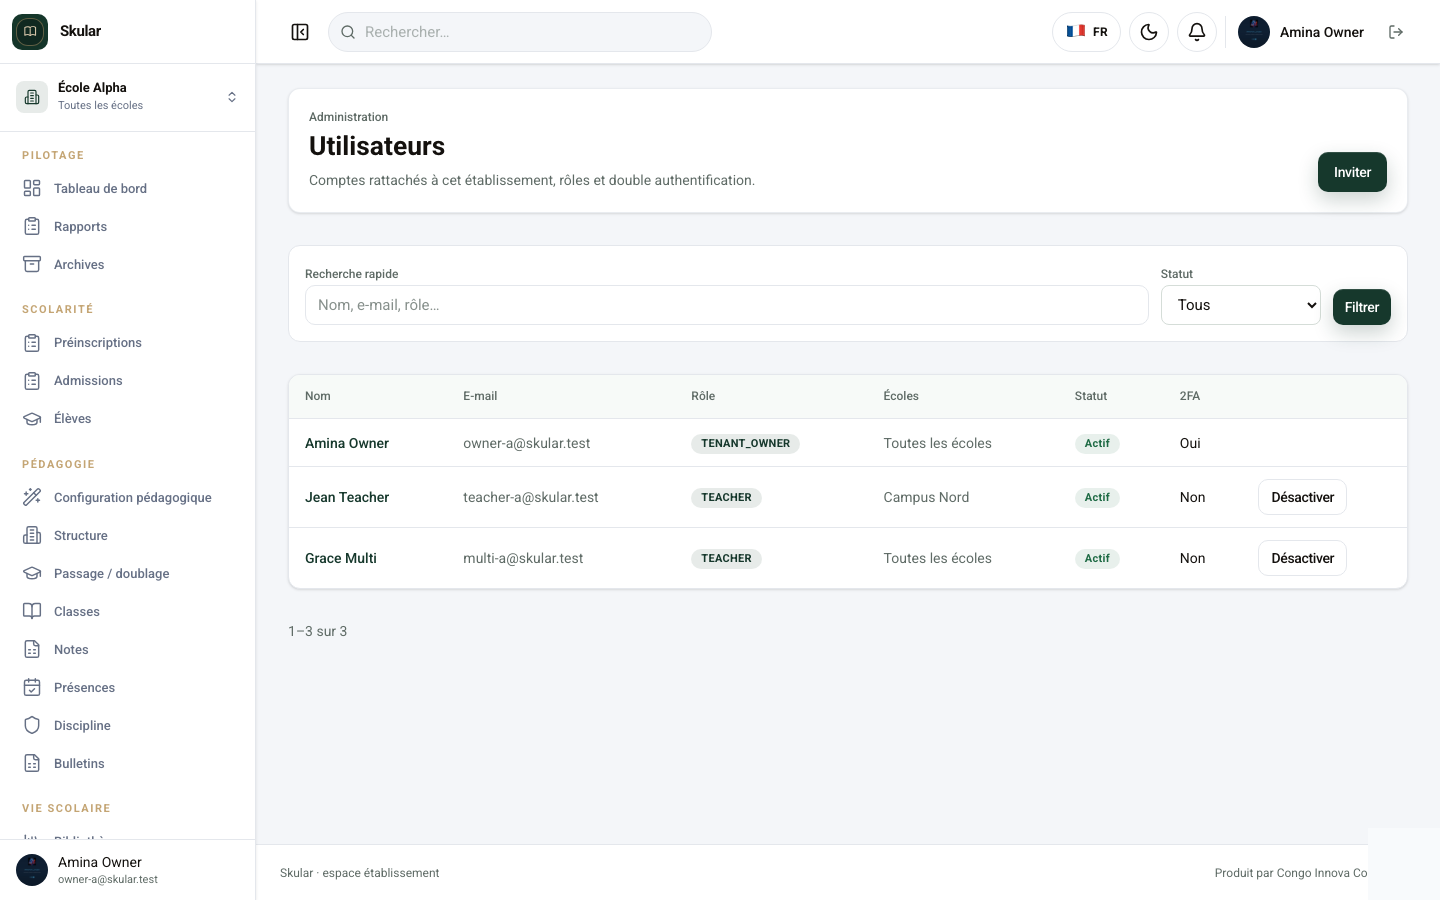Click the Passage / doublage icon
1440x900 pixels.
pyautogui.click(x=32, y=573)
